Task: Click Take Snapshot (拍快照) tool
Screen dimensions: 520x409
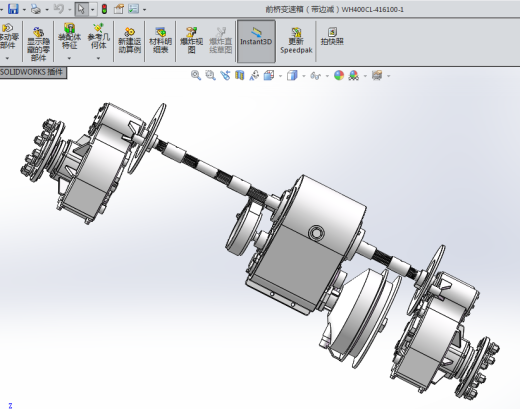Action: [332, 37]
